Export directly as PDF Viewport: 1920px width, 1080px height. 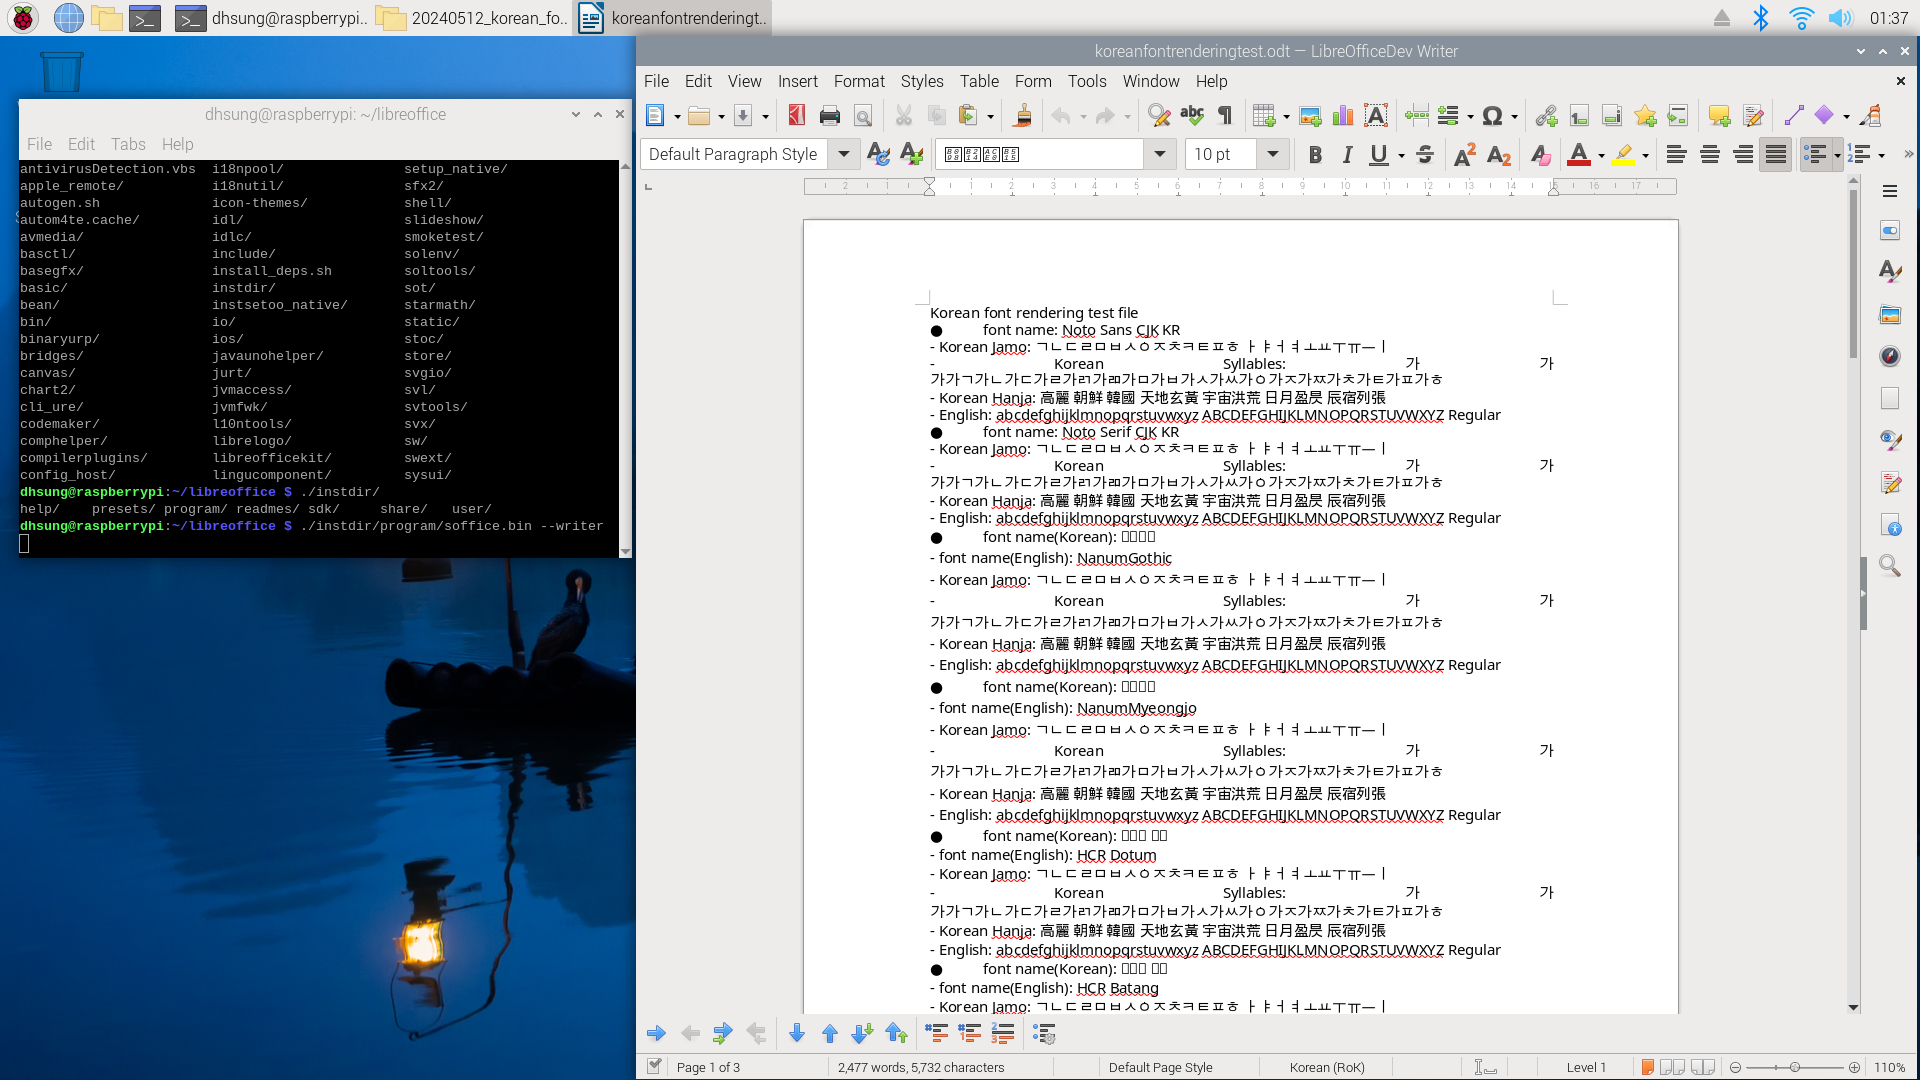pos(796,116)
